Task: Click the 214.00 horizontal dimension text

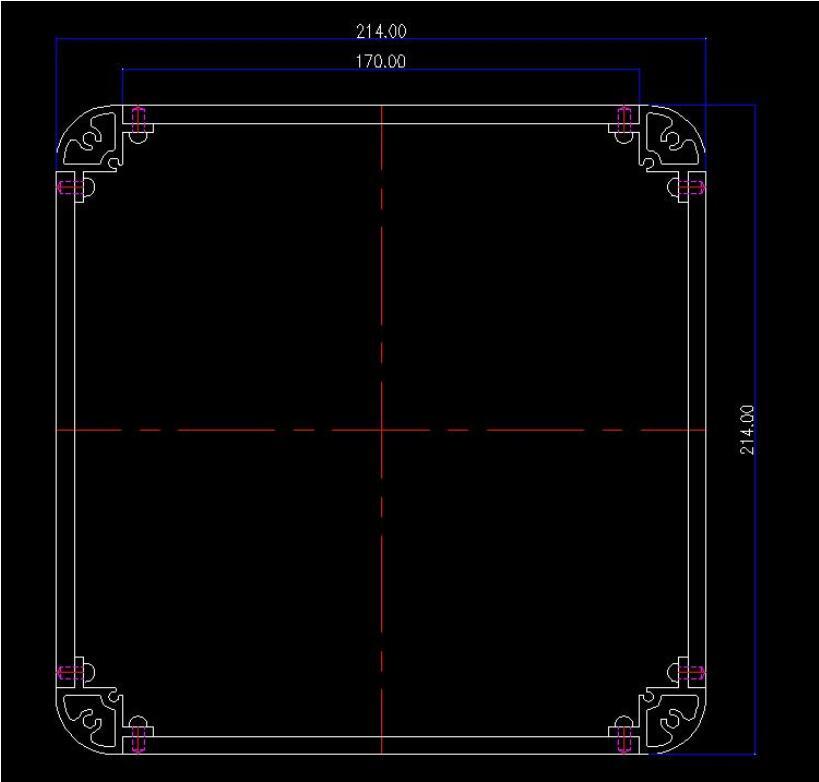Action: [381, 32]
